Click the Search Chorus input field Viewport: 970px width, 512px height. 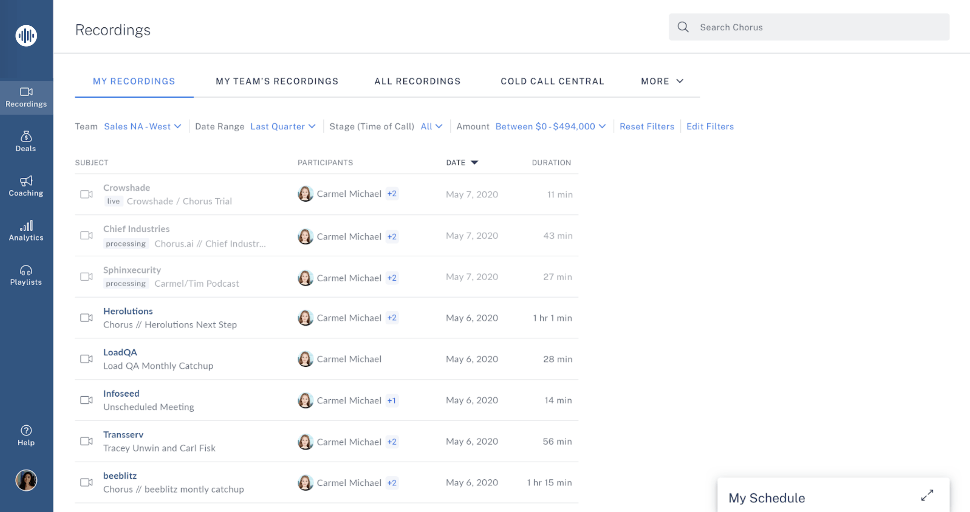click(x=809, y=27)
